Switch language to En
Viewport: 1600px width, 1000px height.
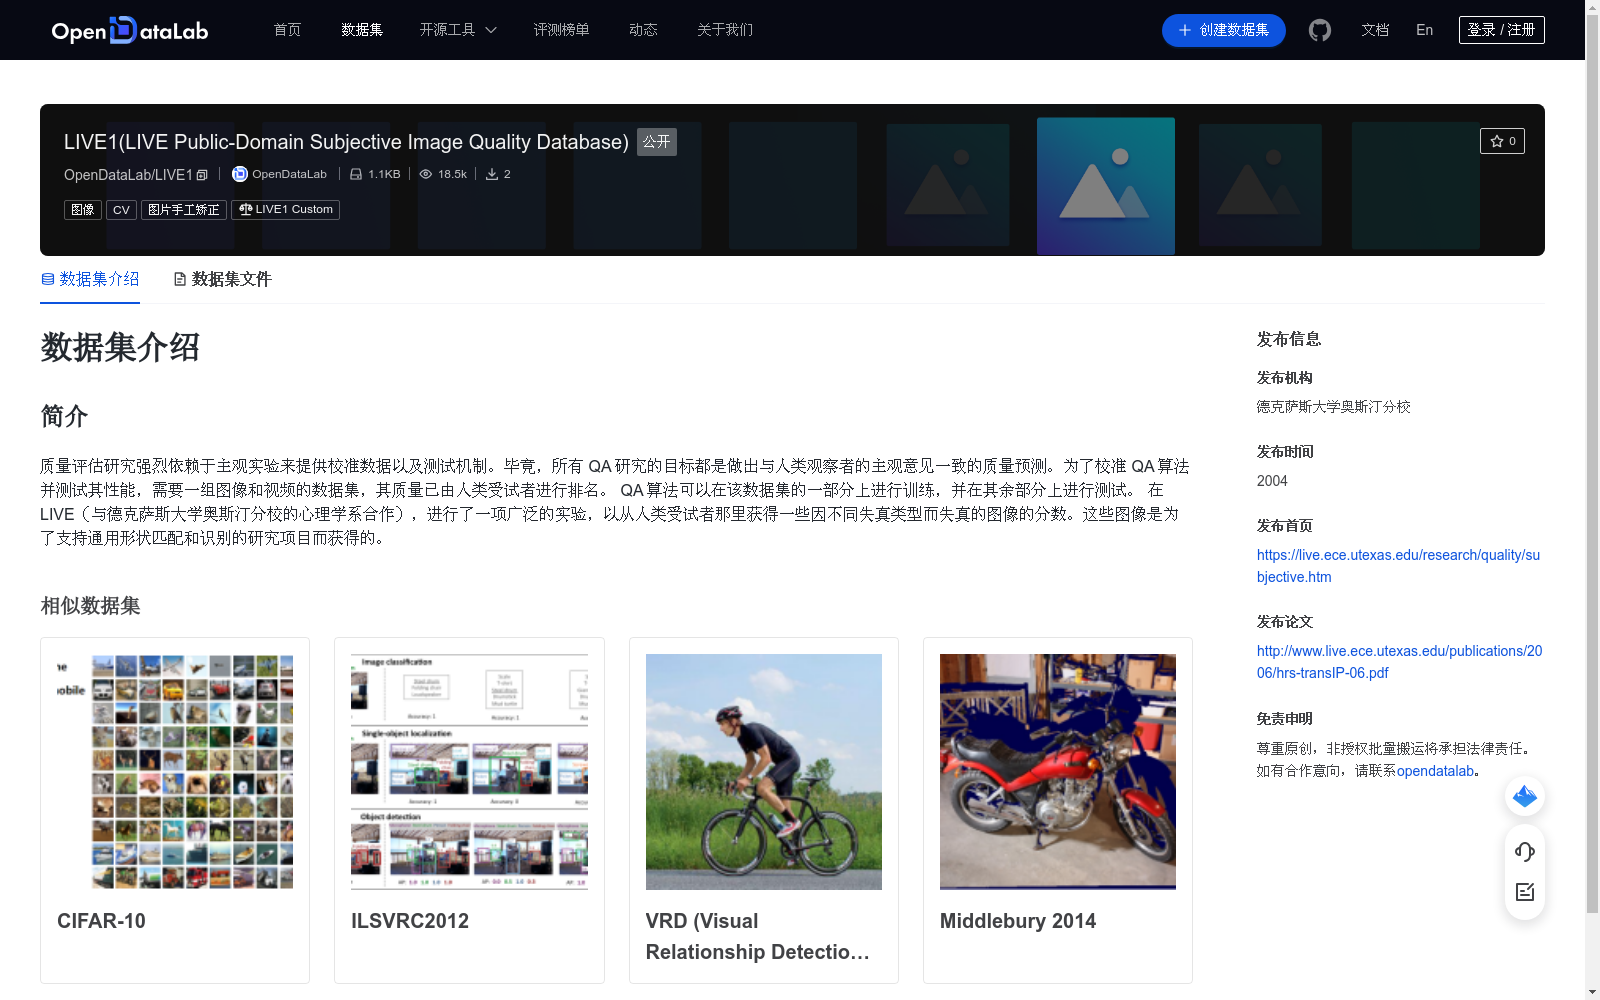tap(1425, 30)
